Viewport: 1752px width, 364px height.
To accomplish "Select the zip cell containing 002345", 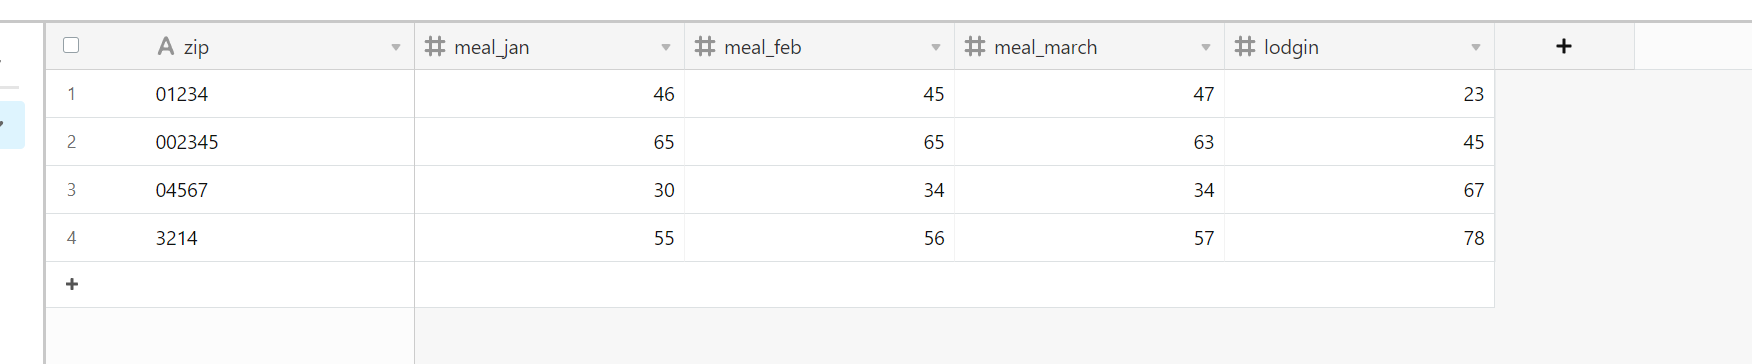I will pyautogui.click(x=280, y=142).
